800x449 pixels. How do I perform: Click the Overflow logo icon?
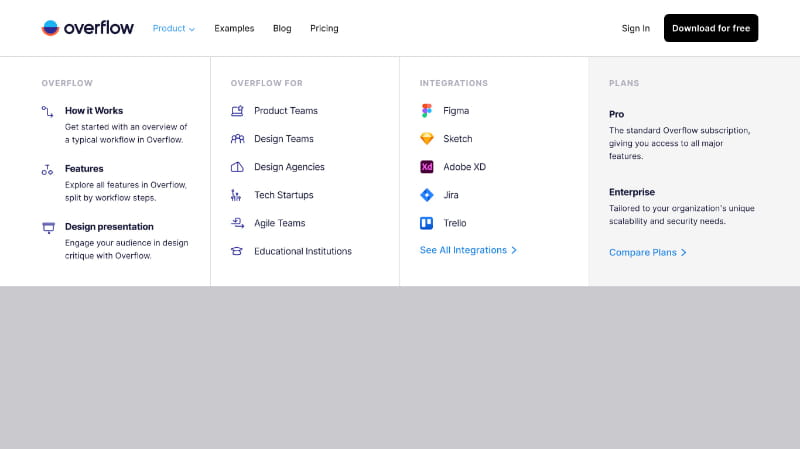[51, 28]
